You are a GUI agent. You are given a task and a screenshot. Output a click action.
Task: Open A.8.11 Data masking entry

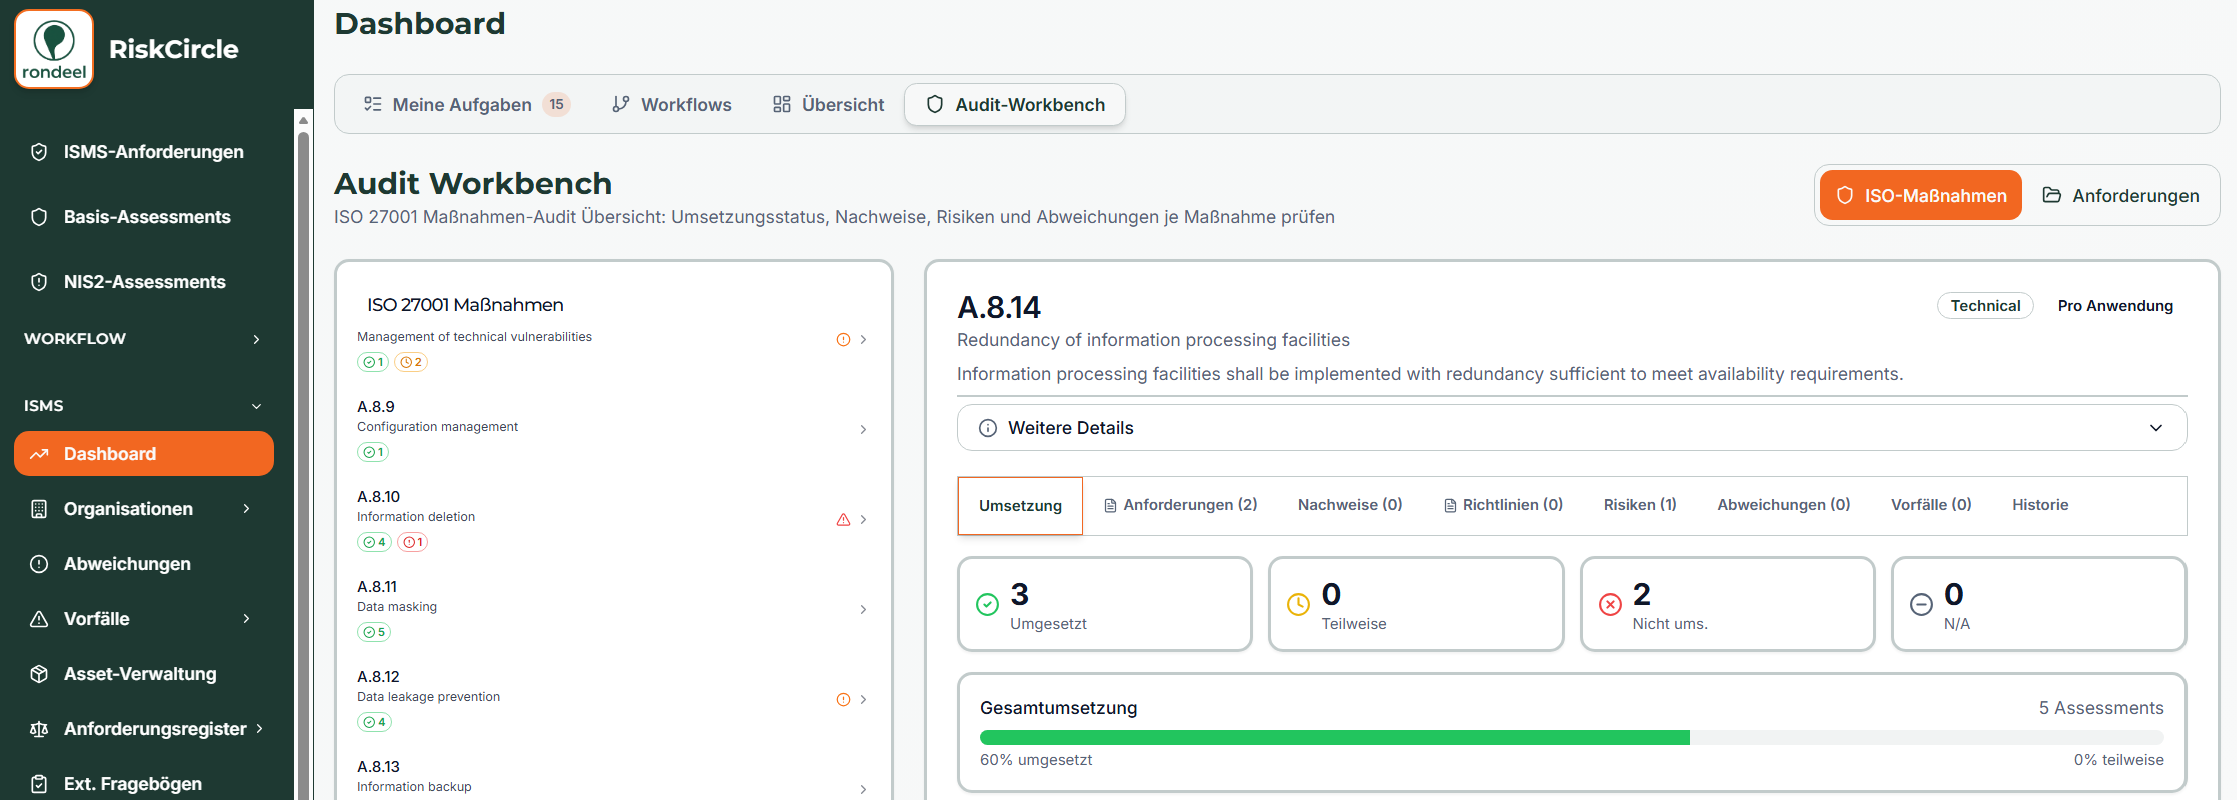612,609
